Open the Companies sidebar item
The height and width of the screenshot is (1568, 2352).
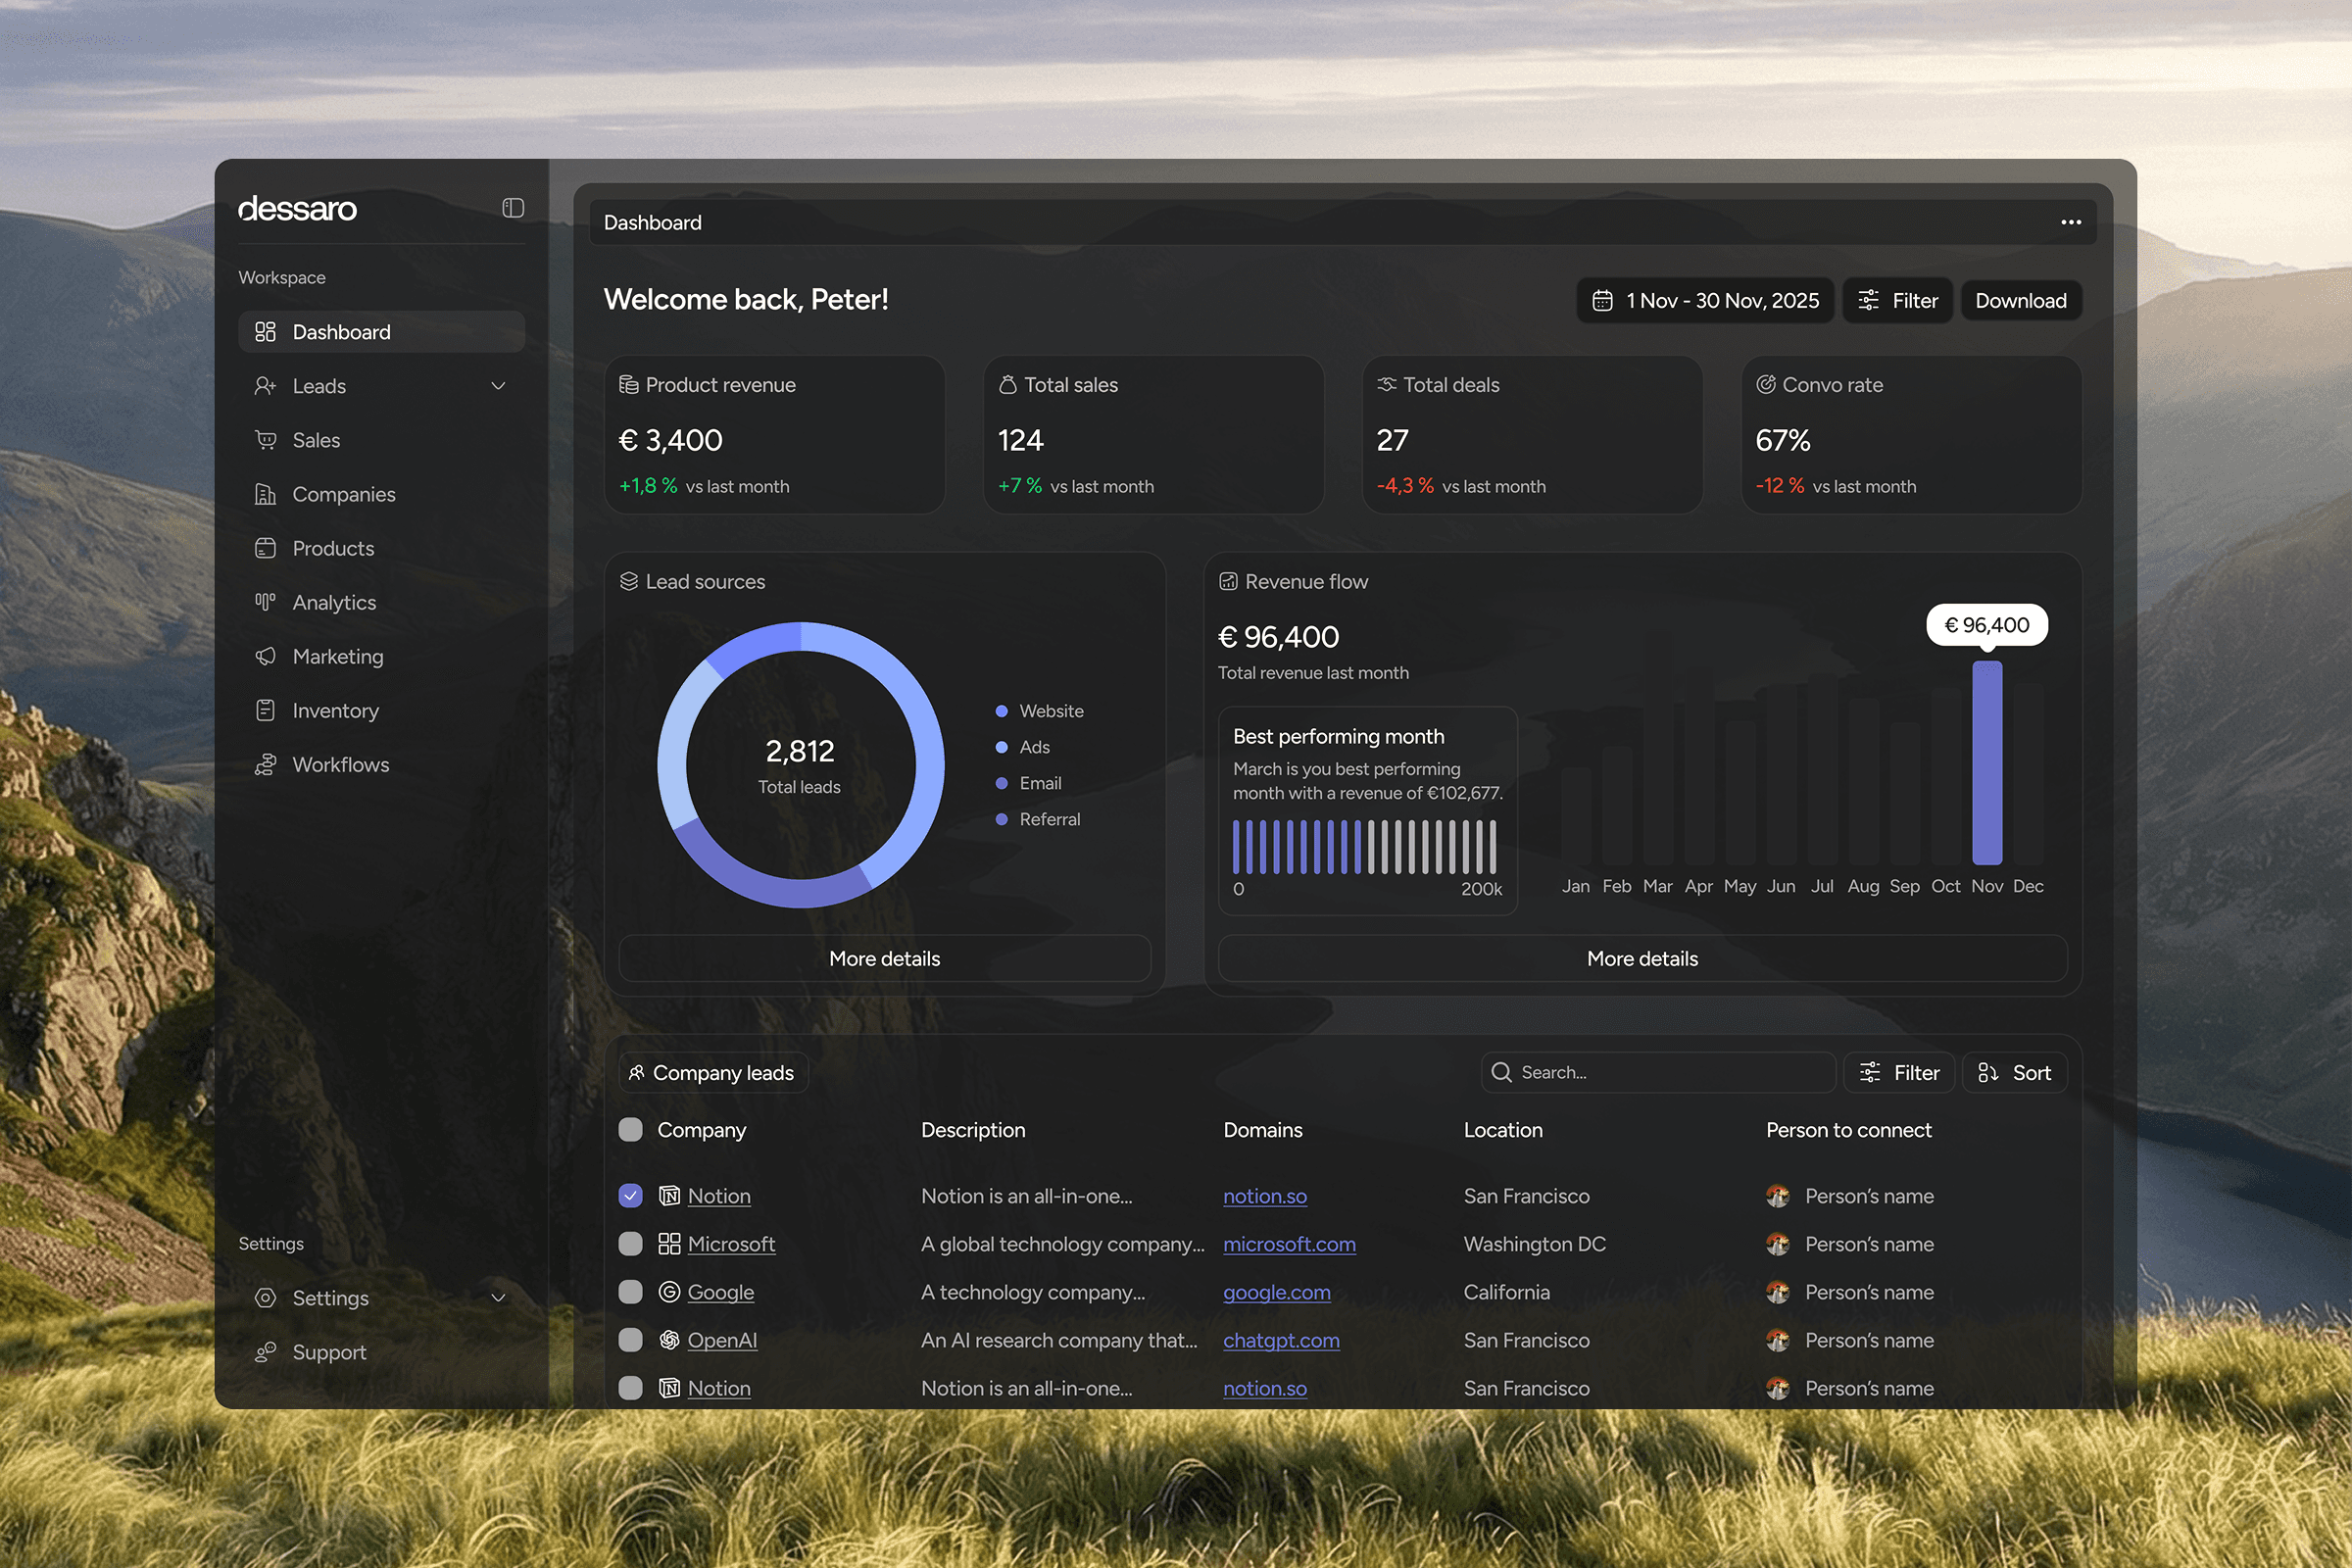[343, 495]
